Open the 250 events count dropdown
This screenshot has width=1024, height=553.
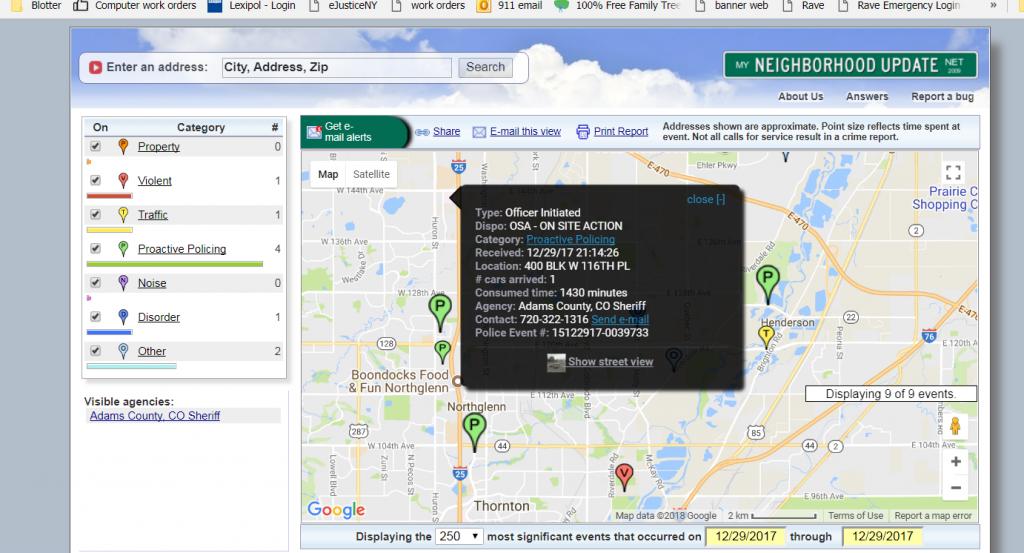pyautogui.click(x=459, y=537)
